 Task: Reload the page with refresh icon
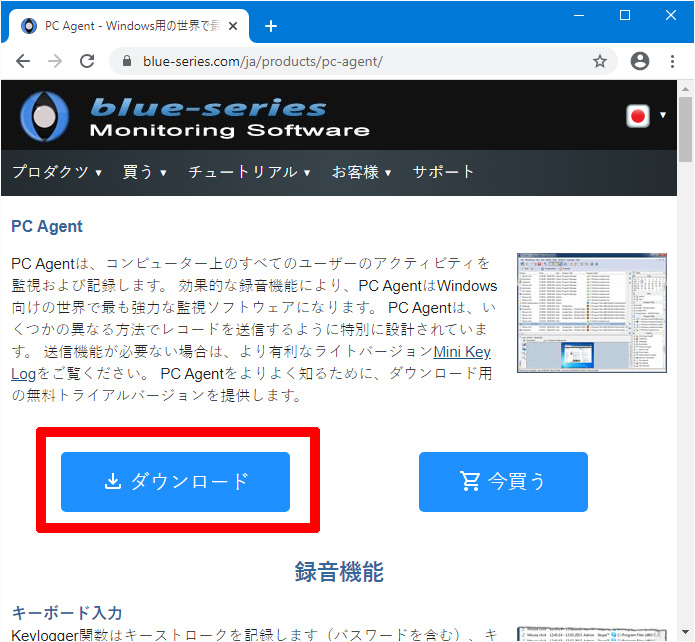coord(87,61)
